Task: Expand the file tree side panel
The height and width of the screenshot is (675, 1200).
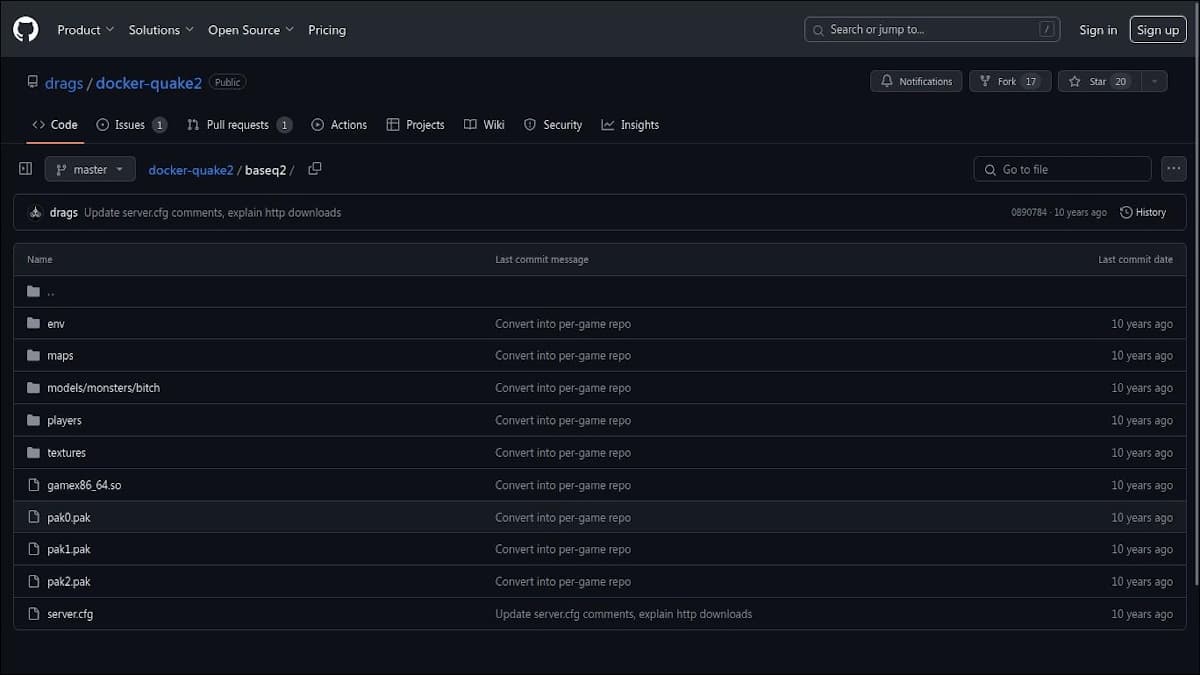Action: (26, 169)
